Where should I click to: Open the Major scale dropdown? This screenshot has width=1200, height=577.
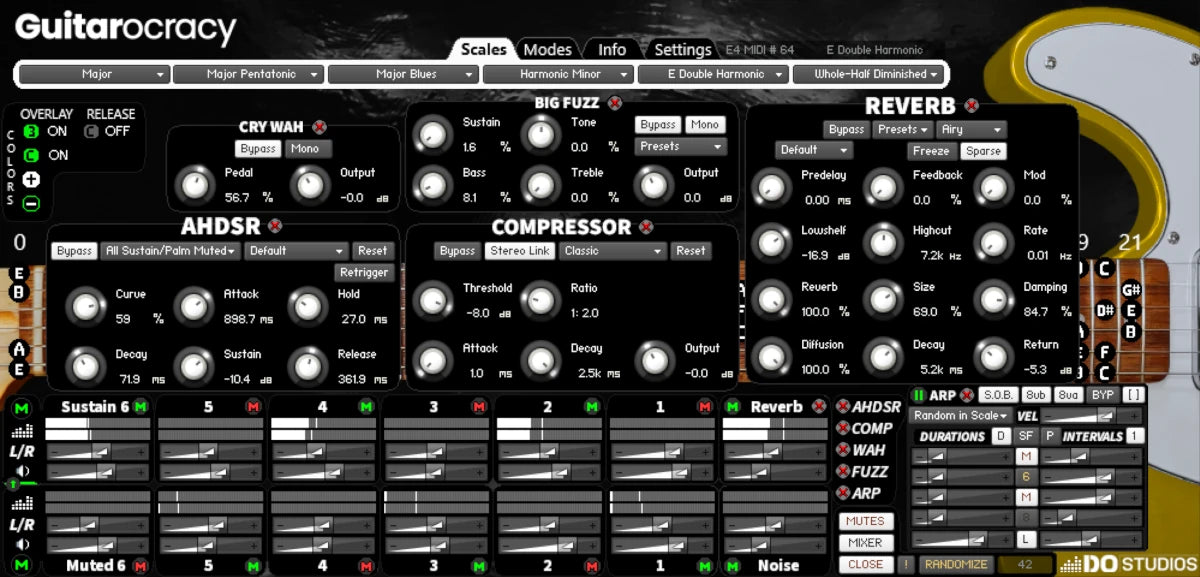click(95, 74)
